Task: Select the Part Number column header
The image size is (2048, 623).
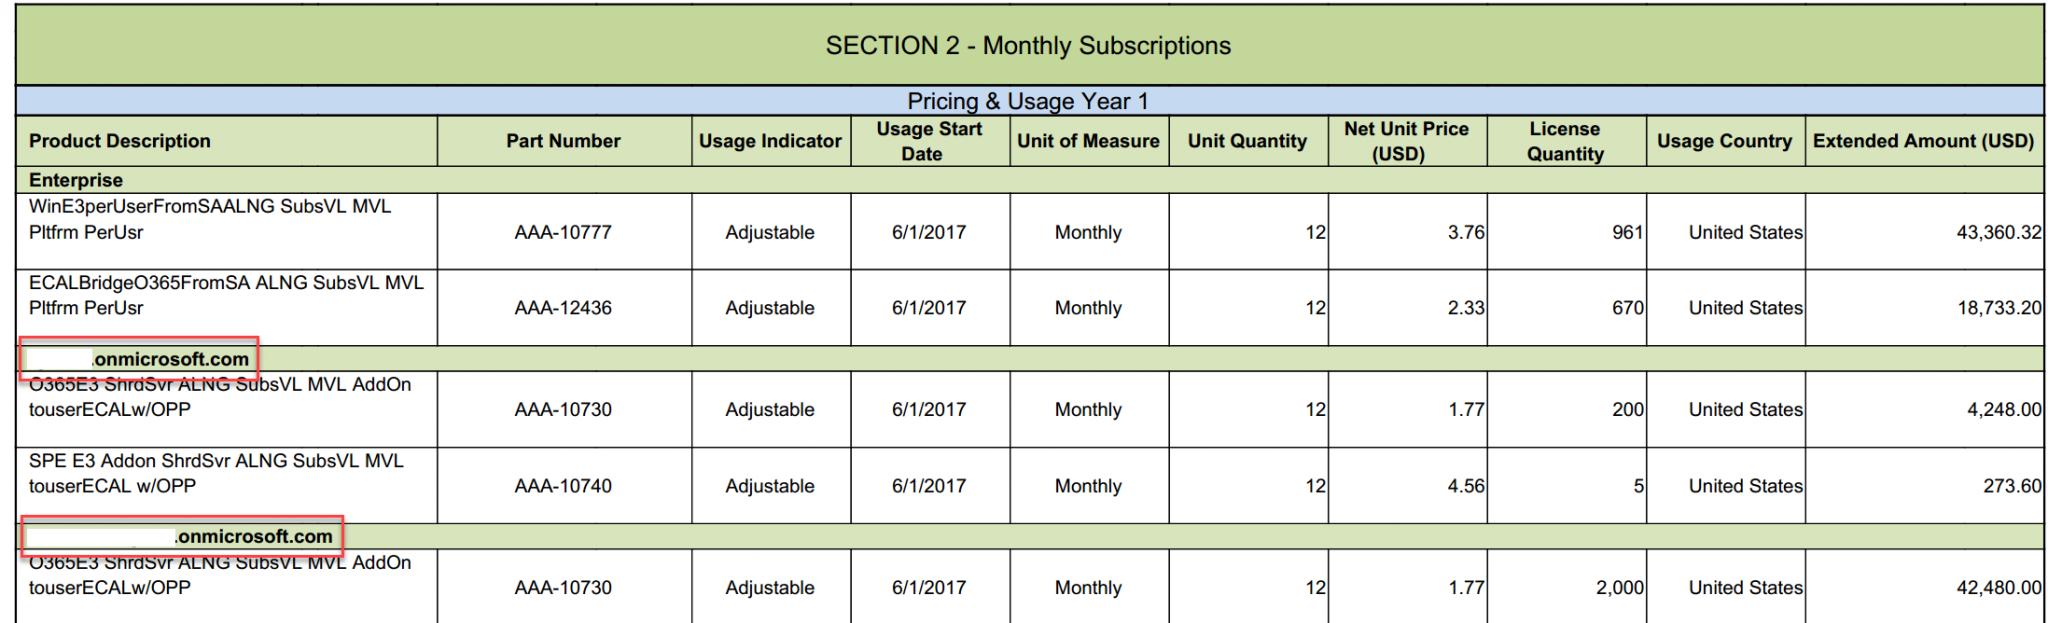Action: tap(563, 141)
